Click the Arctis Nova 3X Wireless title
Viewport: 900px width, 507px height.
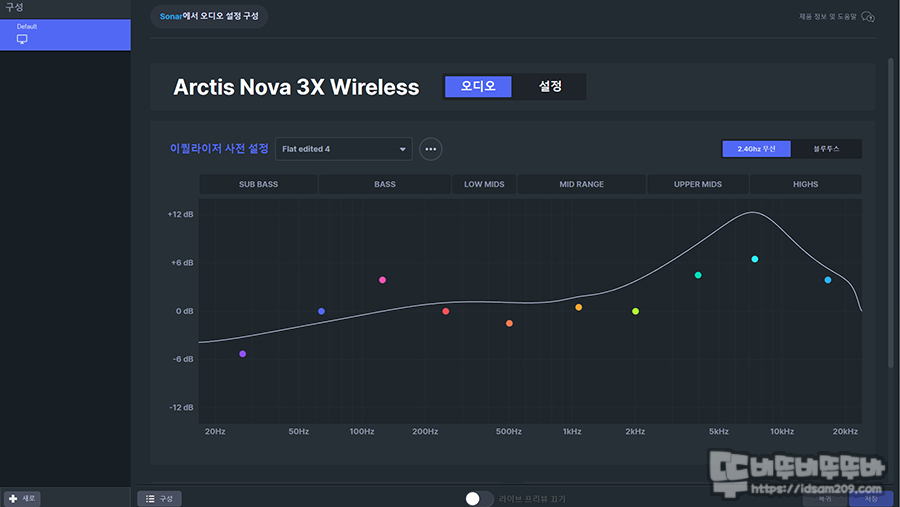pos(296,87)
